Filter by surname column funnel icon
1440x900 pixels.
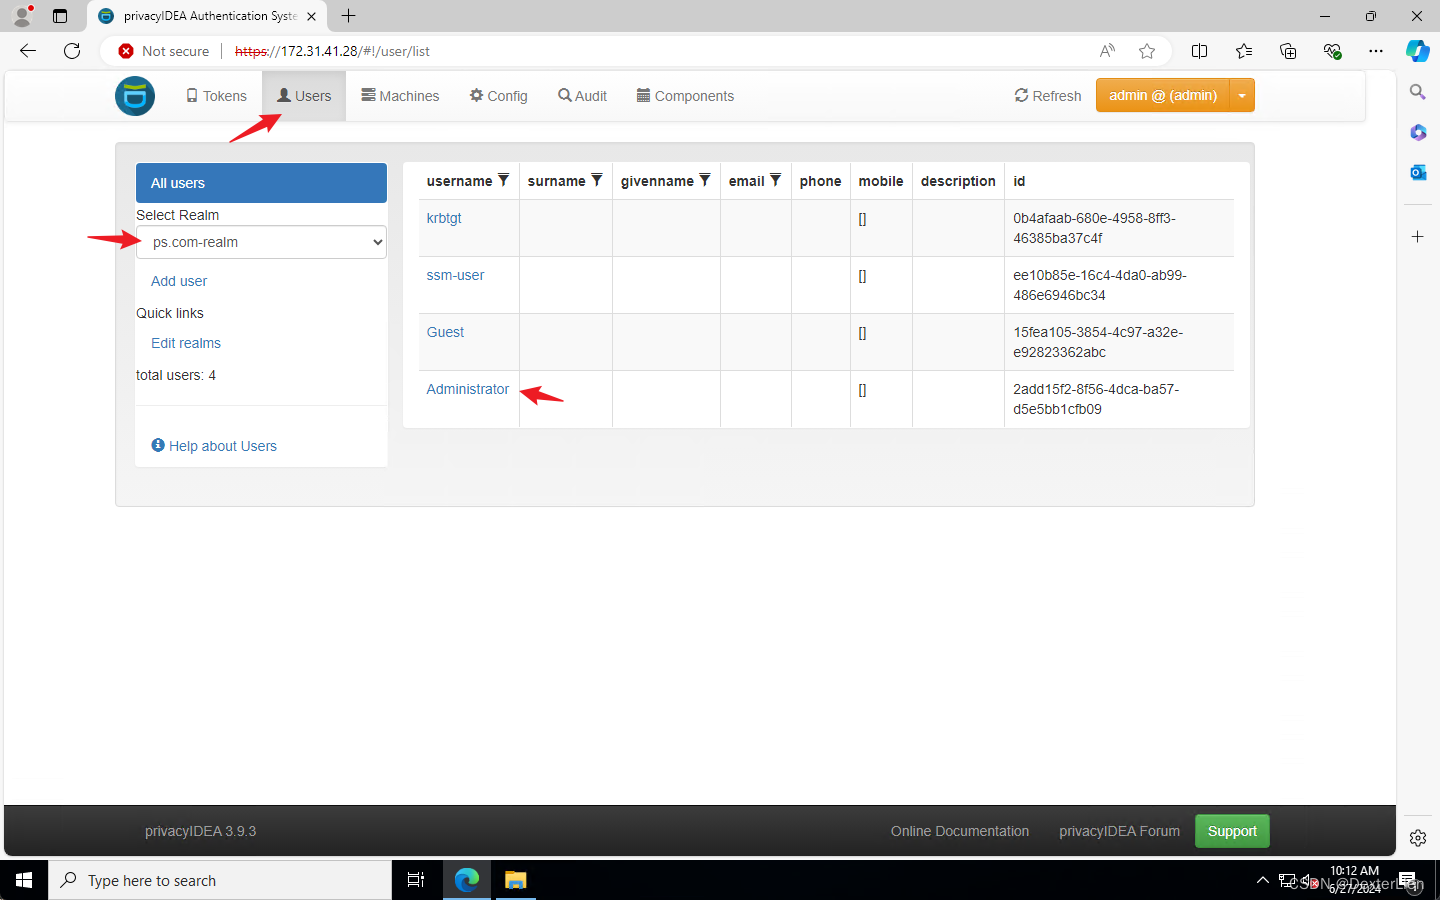tap(597, 180)
